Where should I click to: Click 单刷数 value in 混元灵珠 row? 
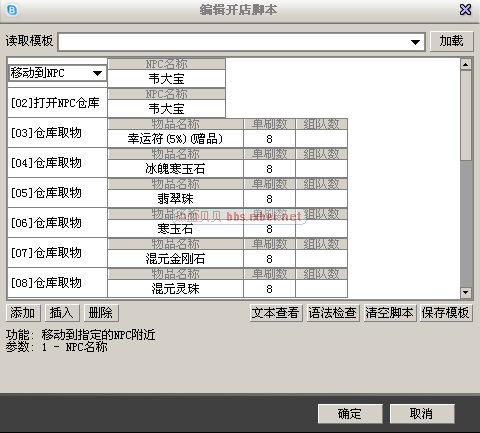(269, 289)
